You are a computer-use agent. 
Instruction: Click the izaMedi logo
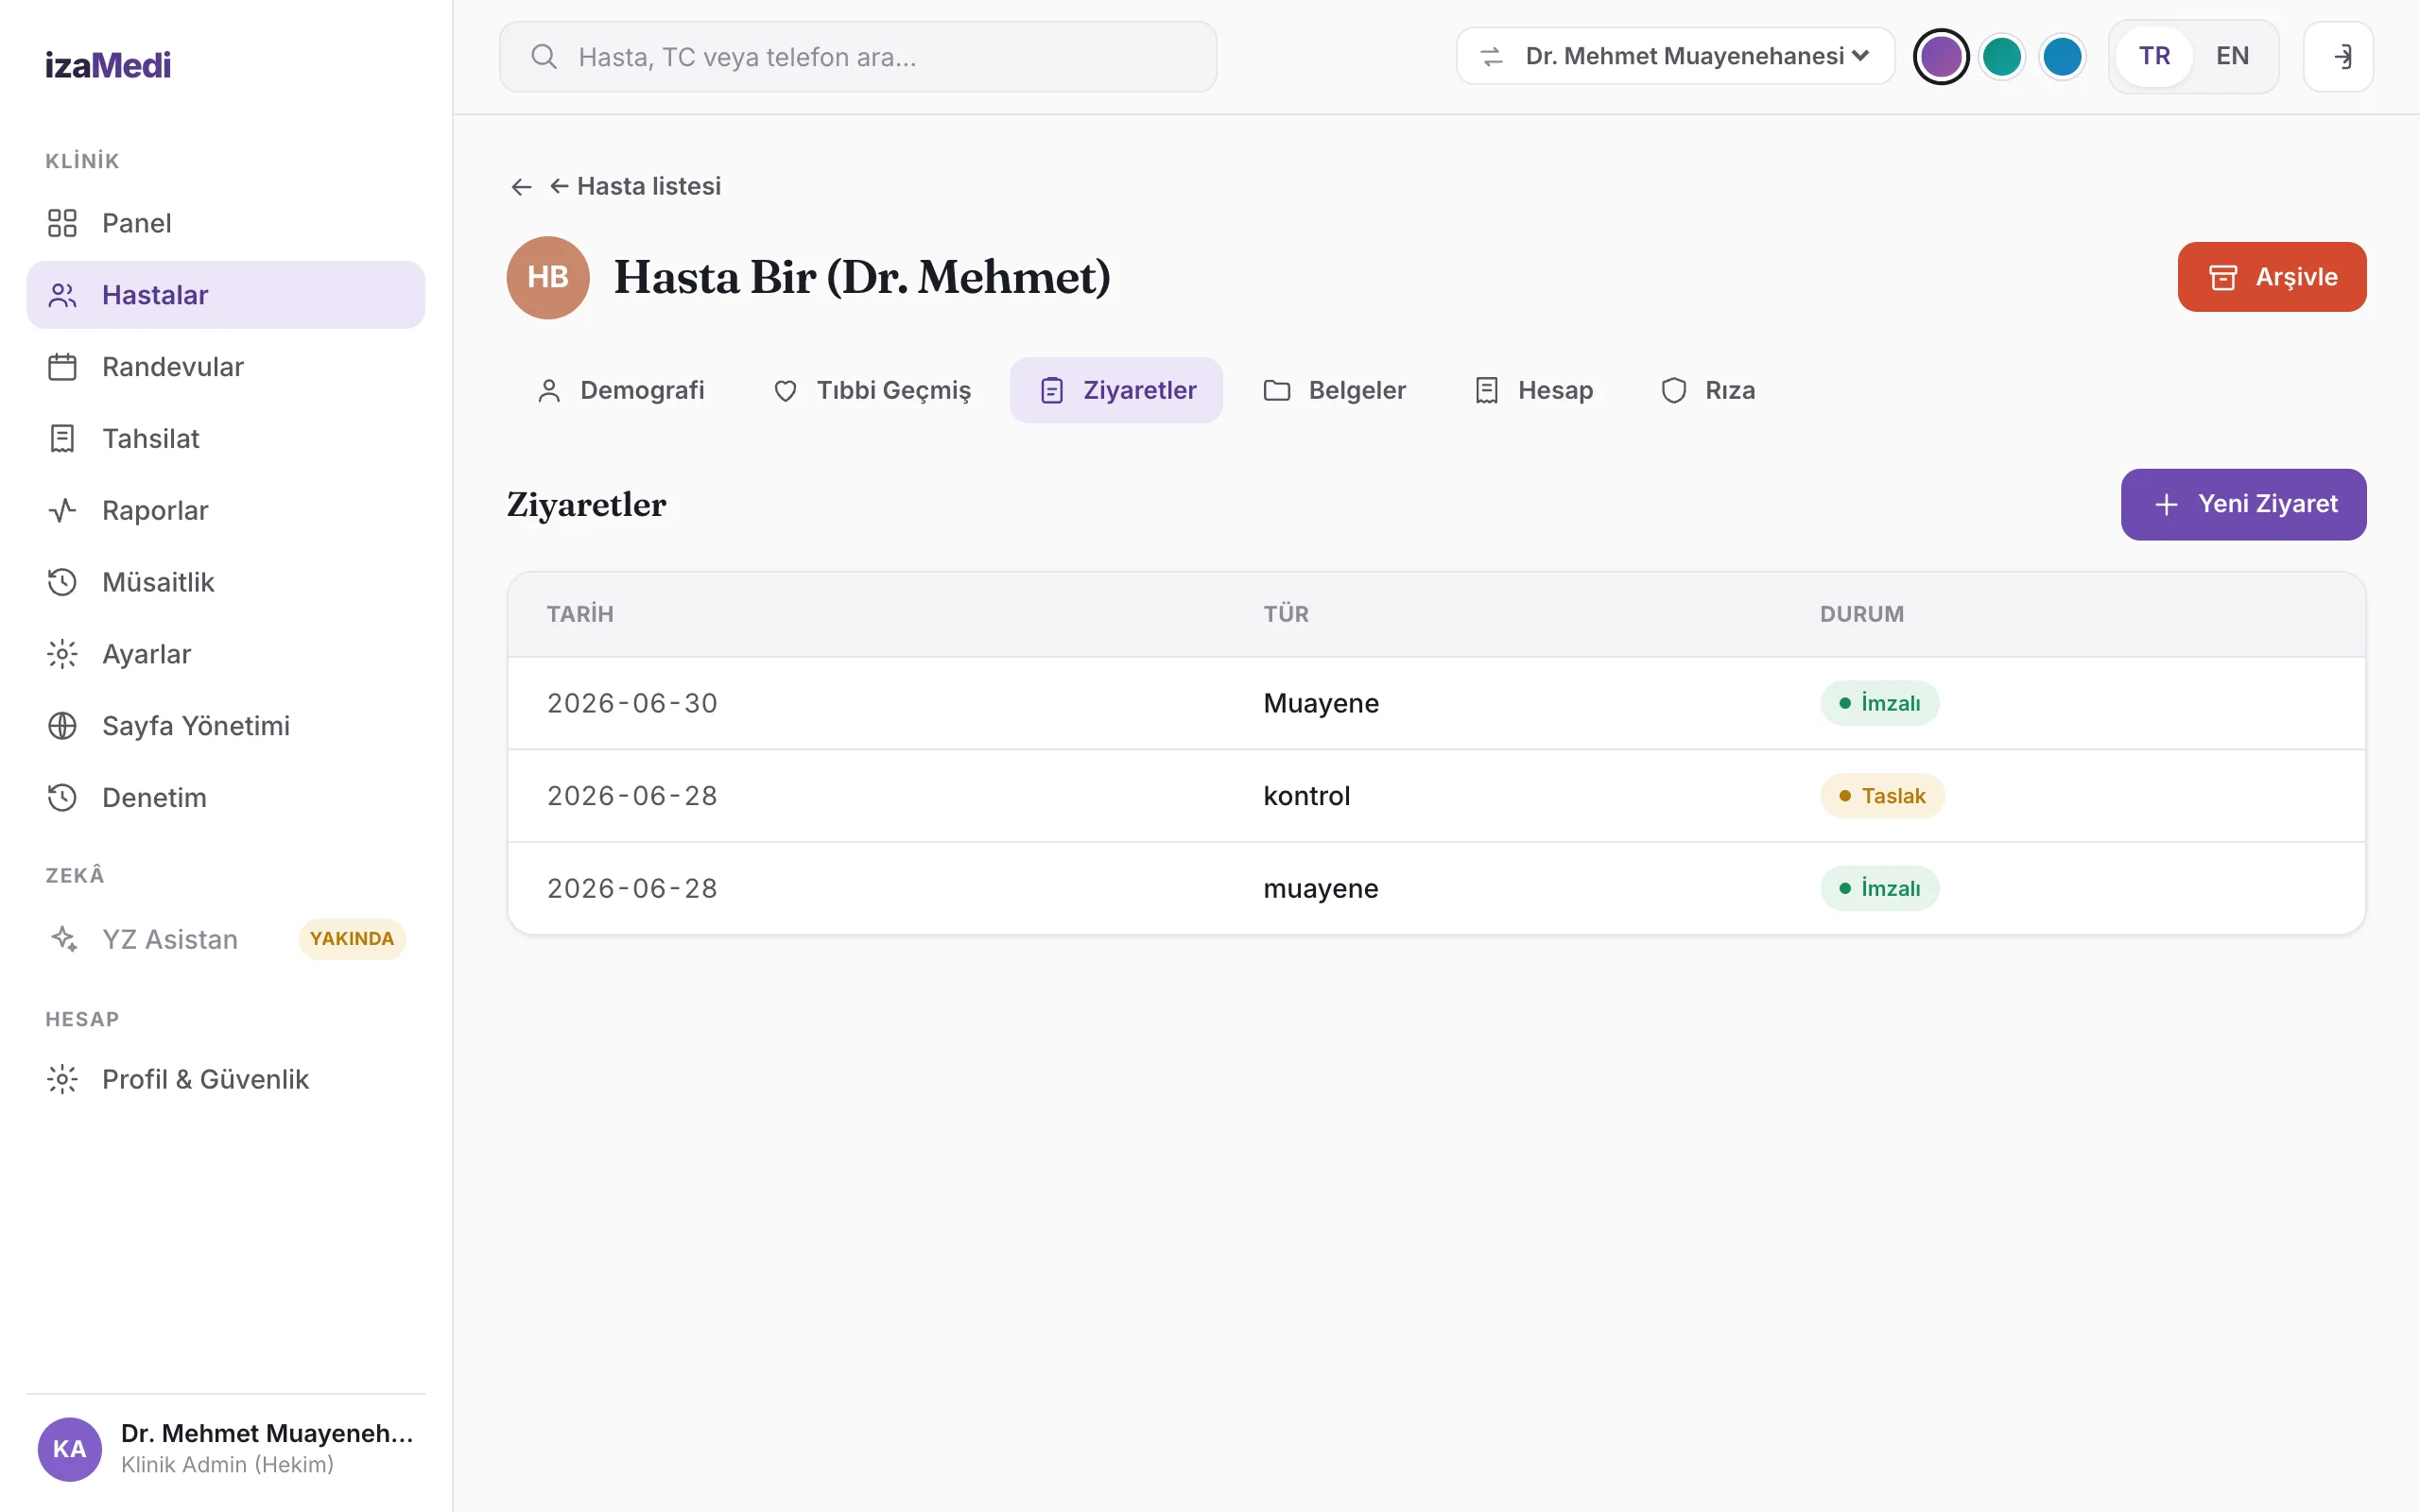(108, 65)
